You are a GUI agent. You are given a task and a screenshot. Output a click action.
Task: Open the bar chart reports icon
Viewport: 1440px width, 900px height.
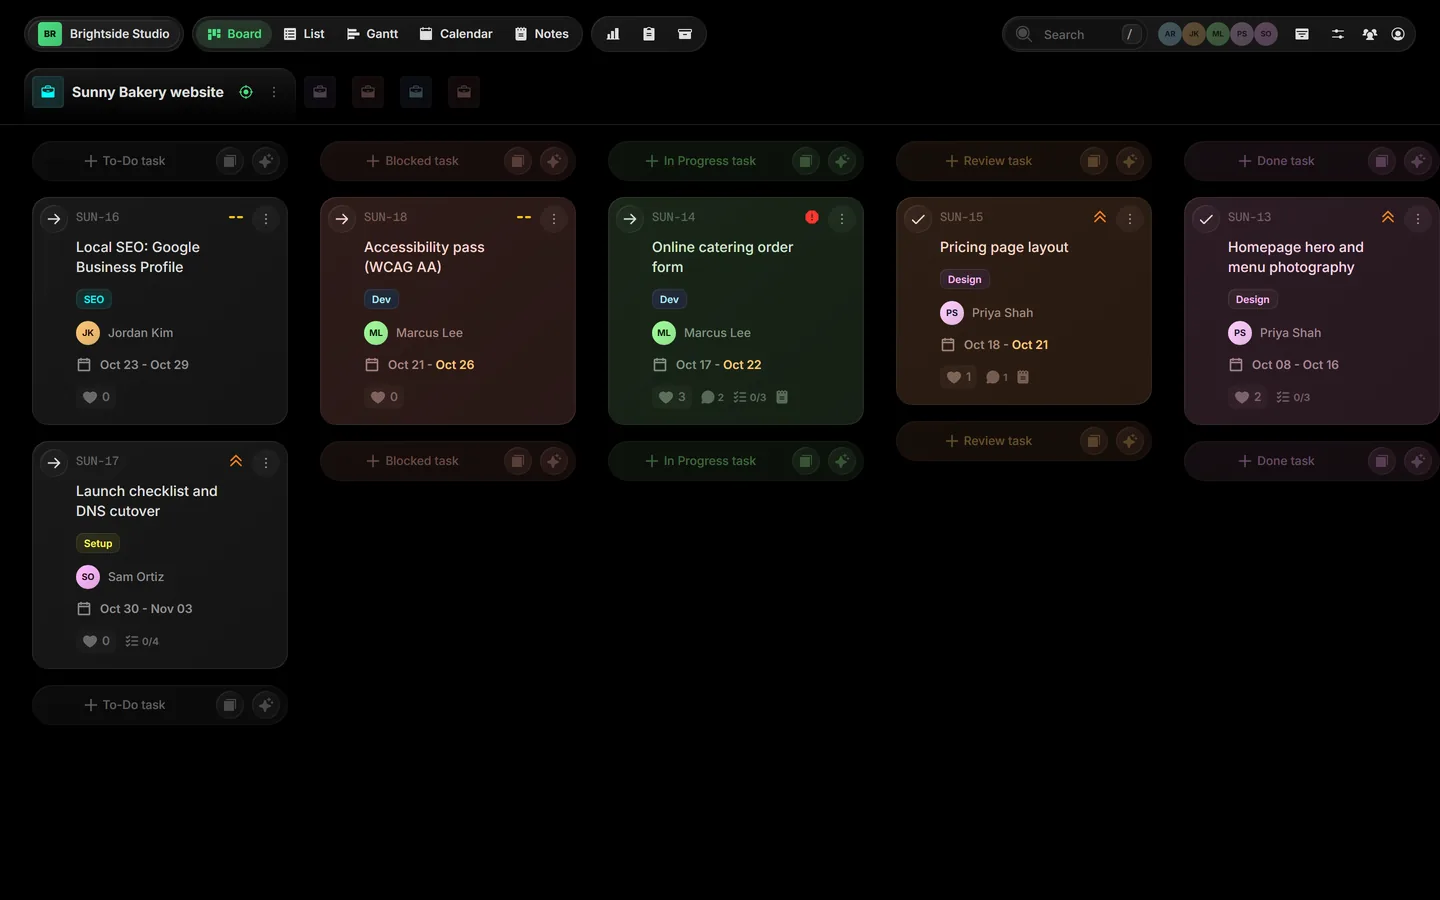(x=613, y=34)
